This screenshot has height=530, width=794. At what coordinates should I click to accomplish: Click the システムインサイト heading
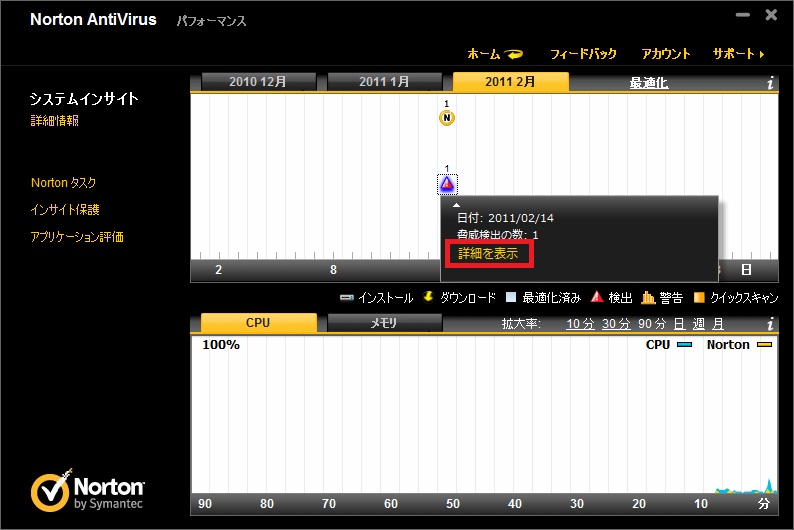tap(84, 99)
